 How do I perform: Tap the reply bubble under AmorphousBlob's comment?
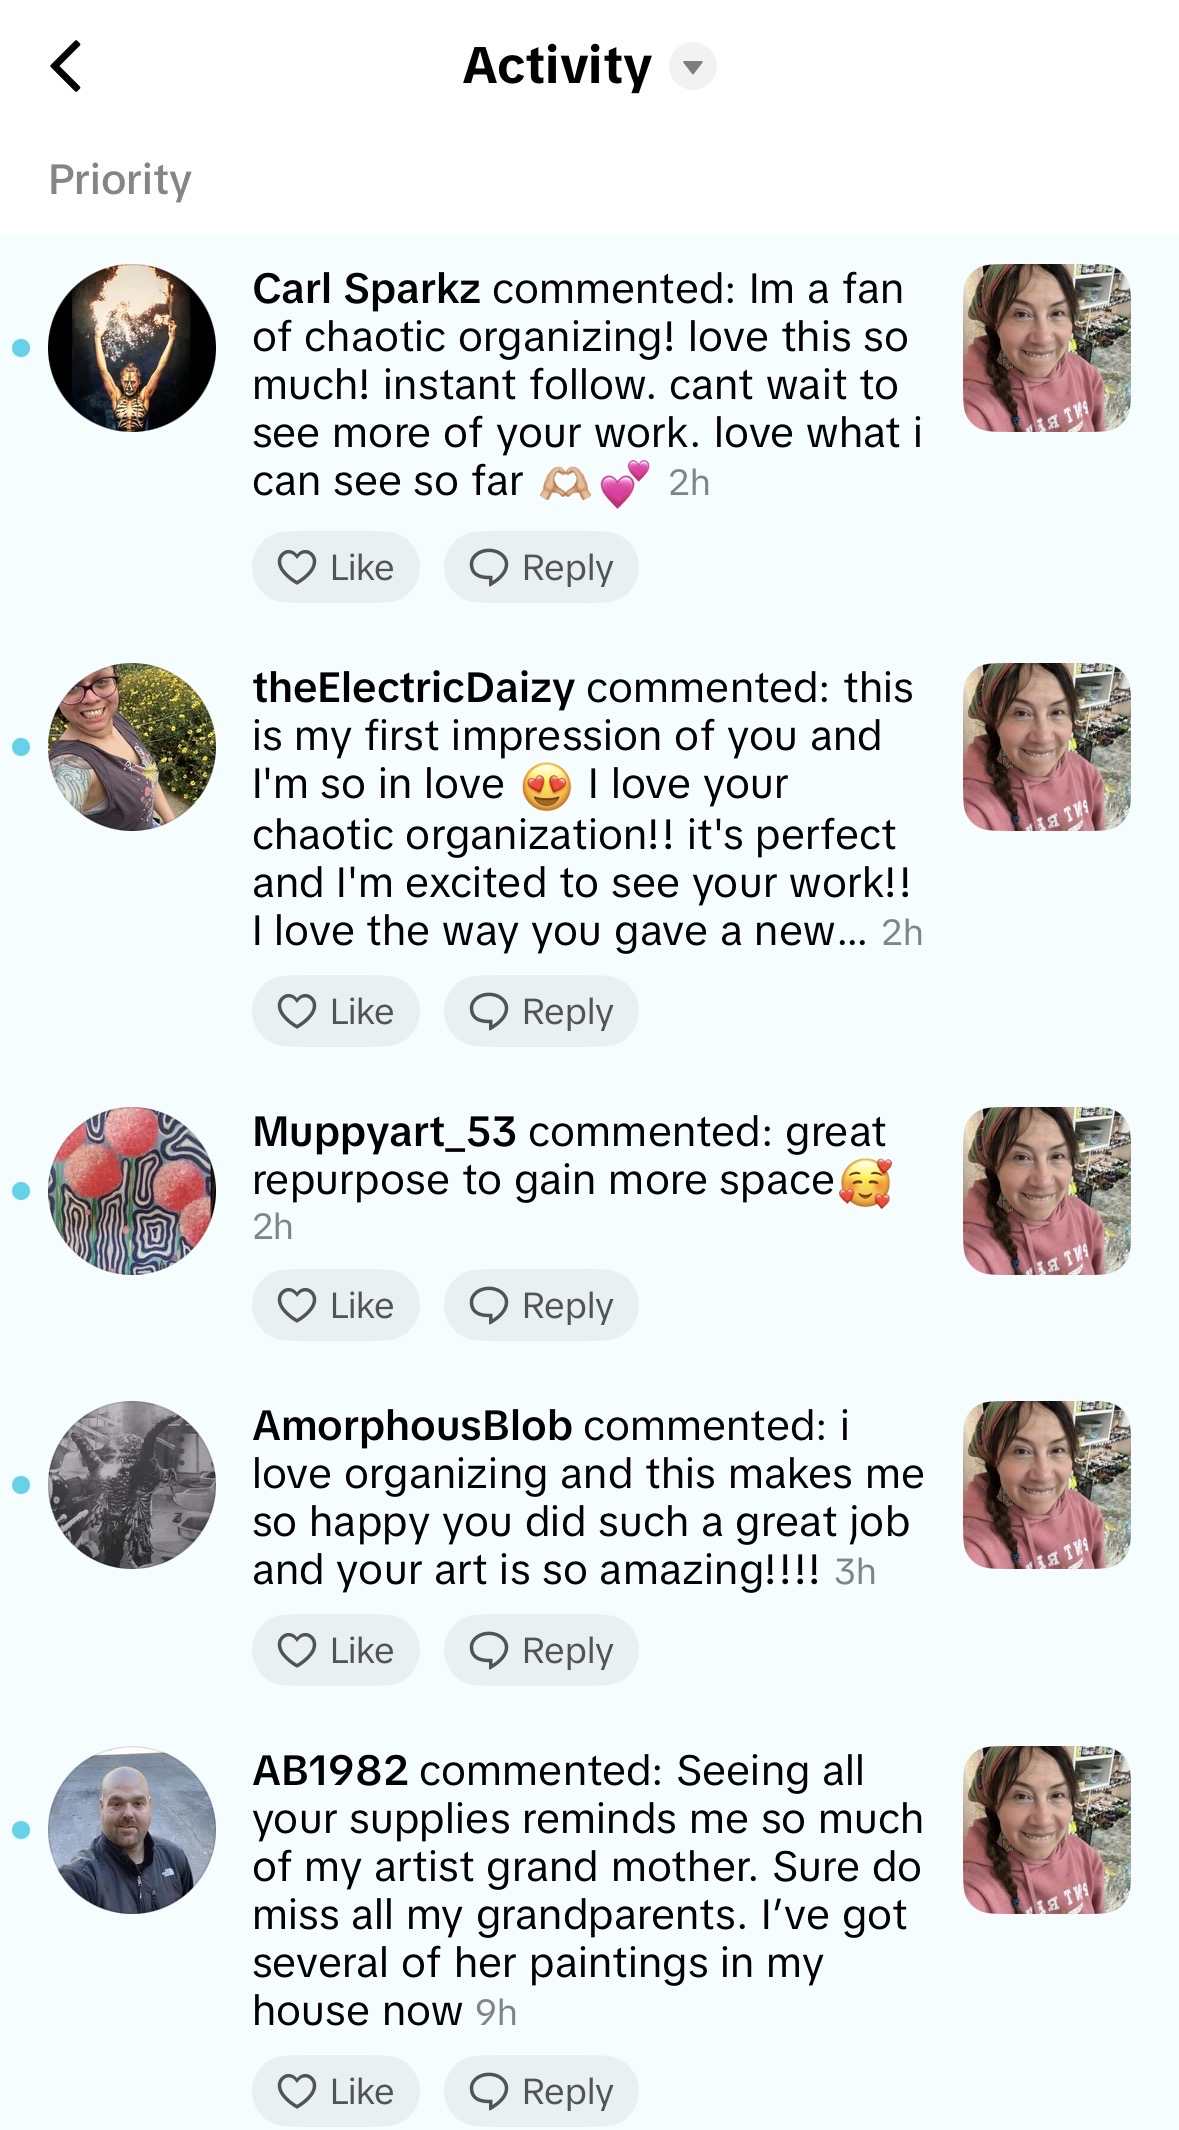(489, 1650)
